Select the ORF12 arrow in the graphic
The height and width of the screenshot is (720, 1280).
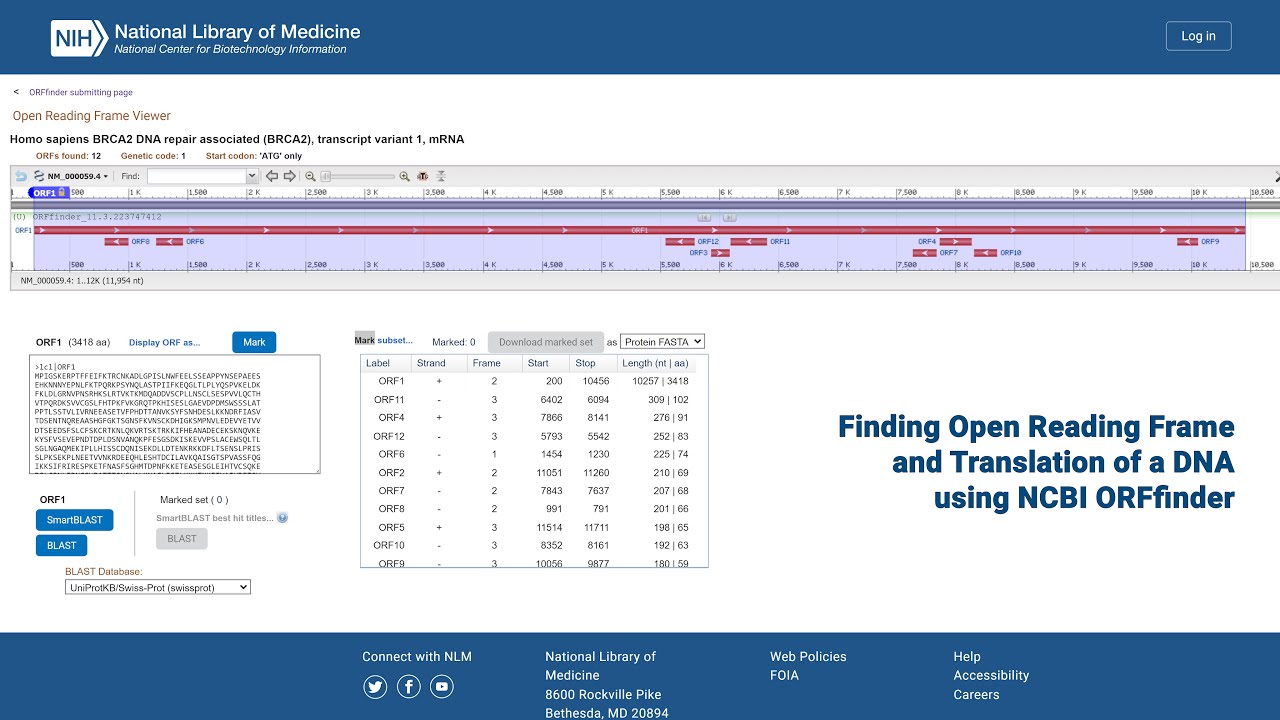[x=680, y=241]
